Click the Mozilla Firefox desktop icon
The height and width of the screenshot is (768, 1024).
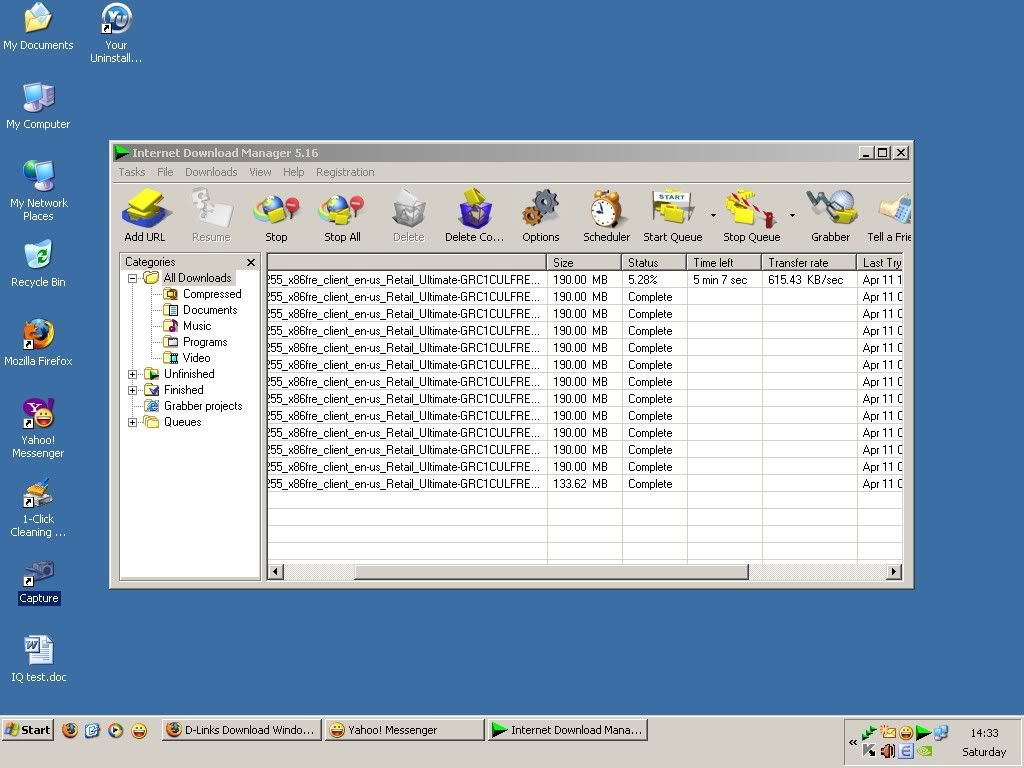38,342
